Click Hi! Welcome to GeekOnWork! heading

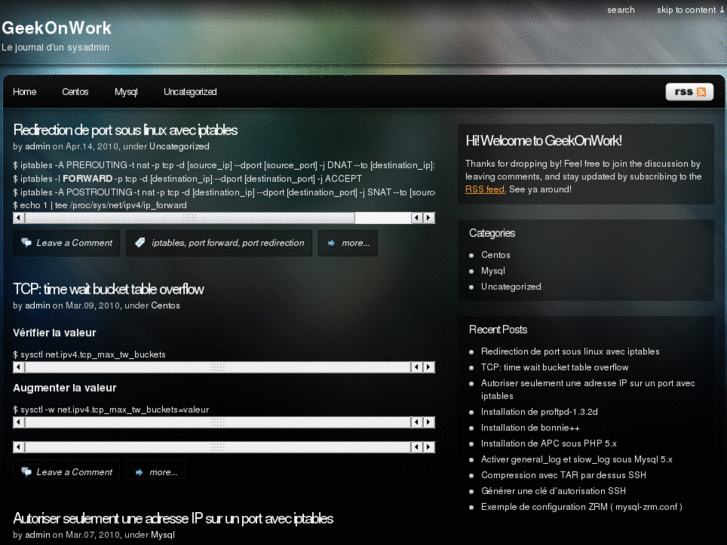pyautogui.click(x=543, y=141)
